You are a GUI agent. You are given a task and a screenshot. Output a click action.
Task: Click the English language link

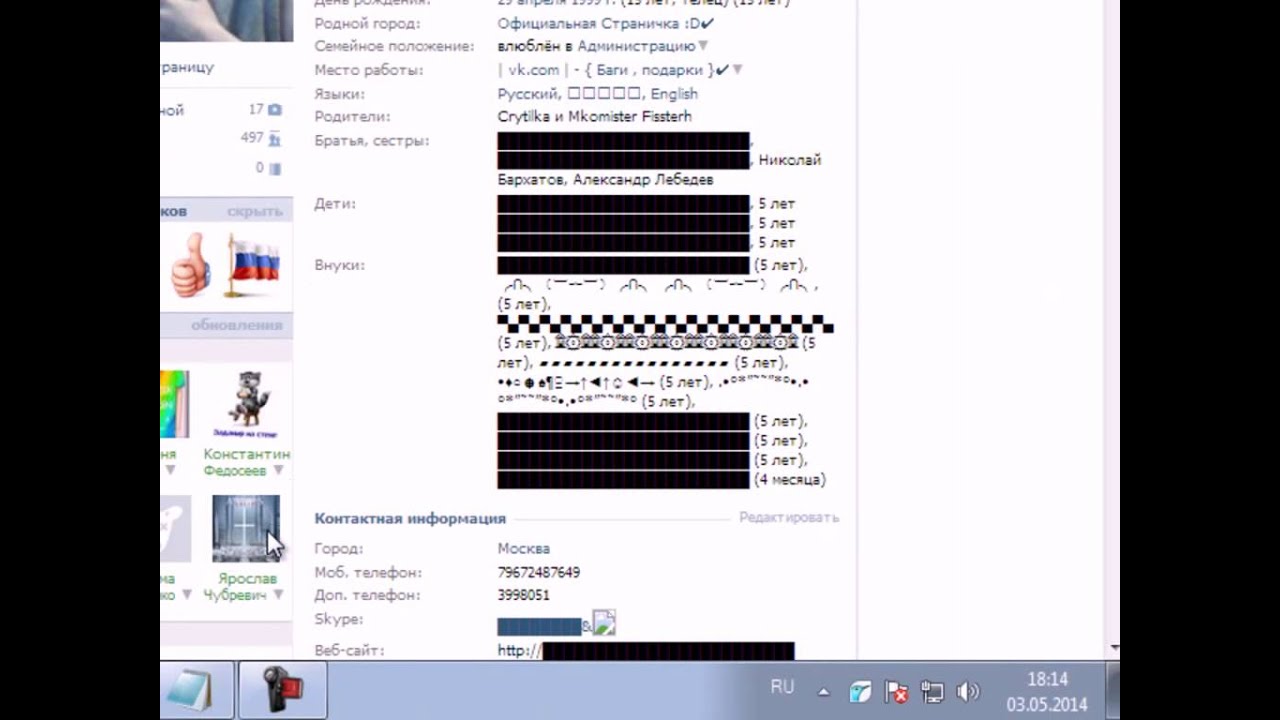pos(674,93)
